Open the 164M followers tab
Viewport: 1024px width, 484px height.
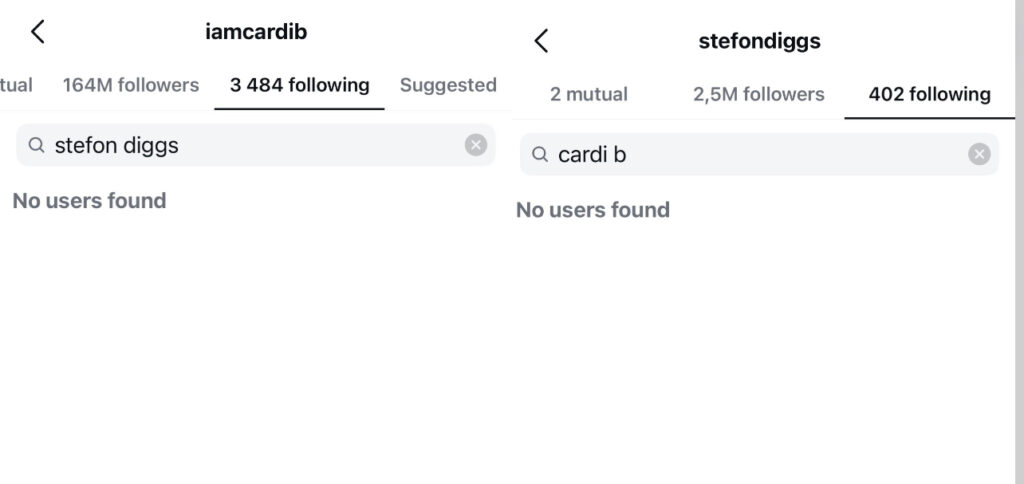tap(131, 86)
